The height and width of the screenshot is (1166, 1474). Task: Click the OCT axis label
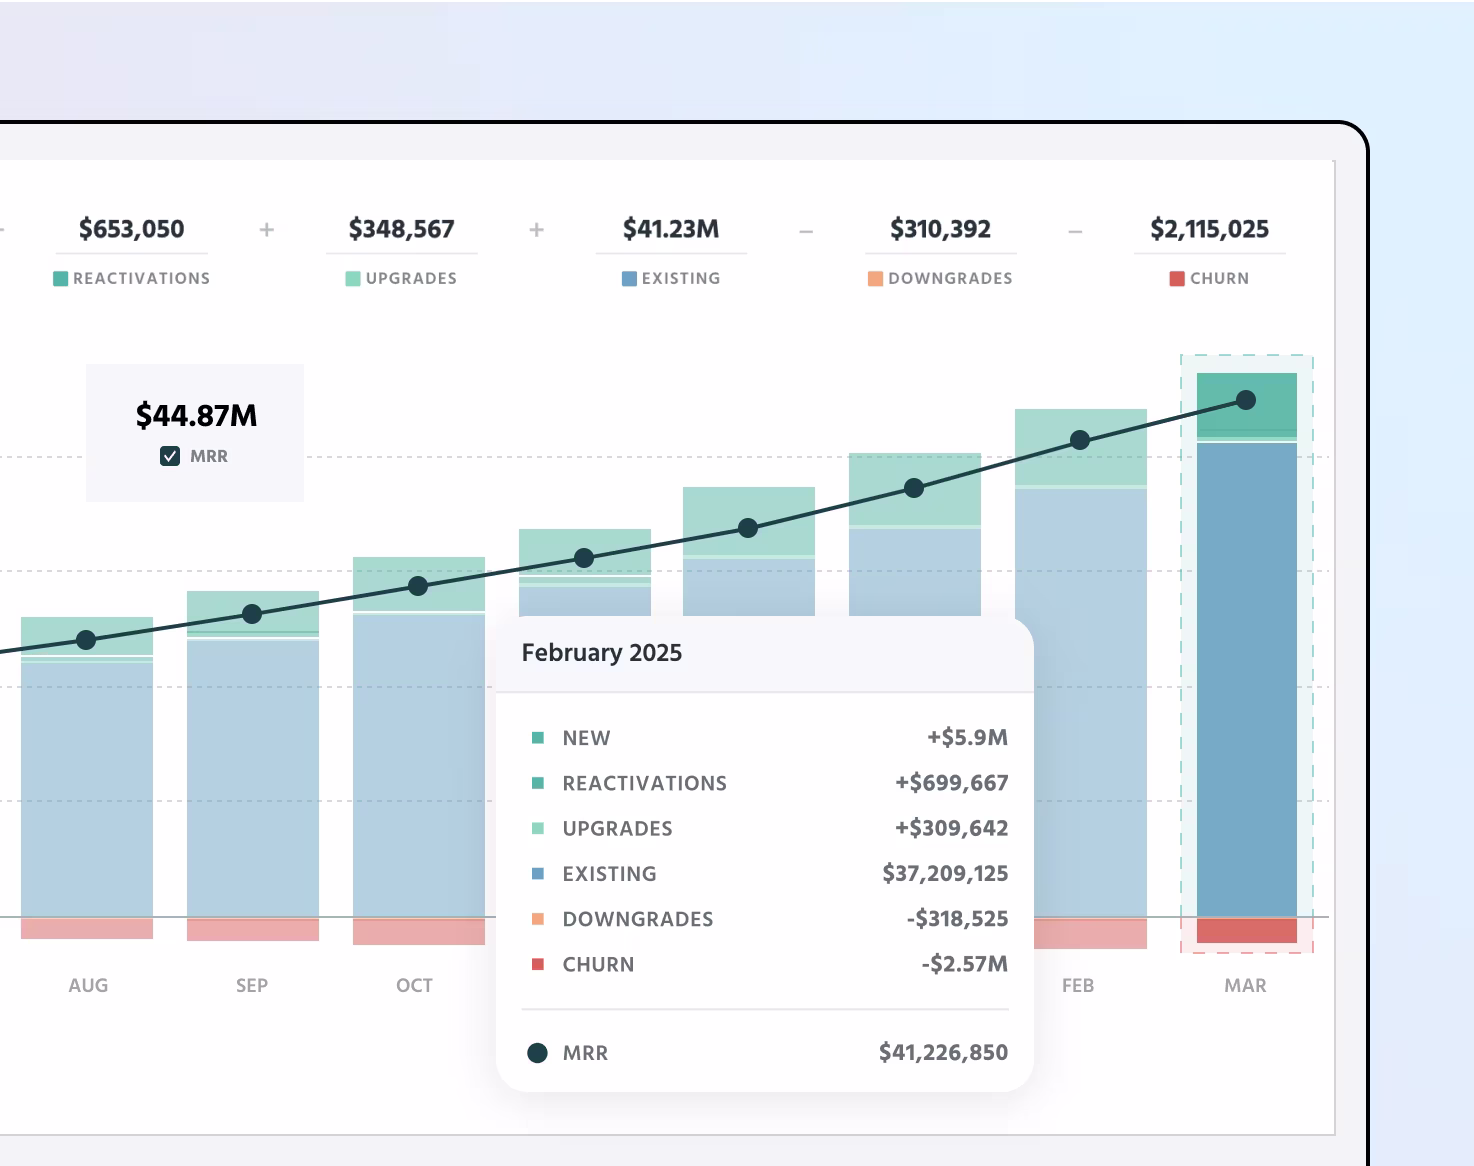414,985
